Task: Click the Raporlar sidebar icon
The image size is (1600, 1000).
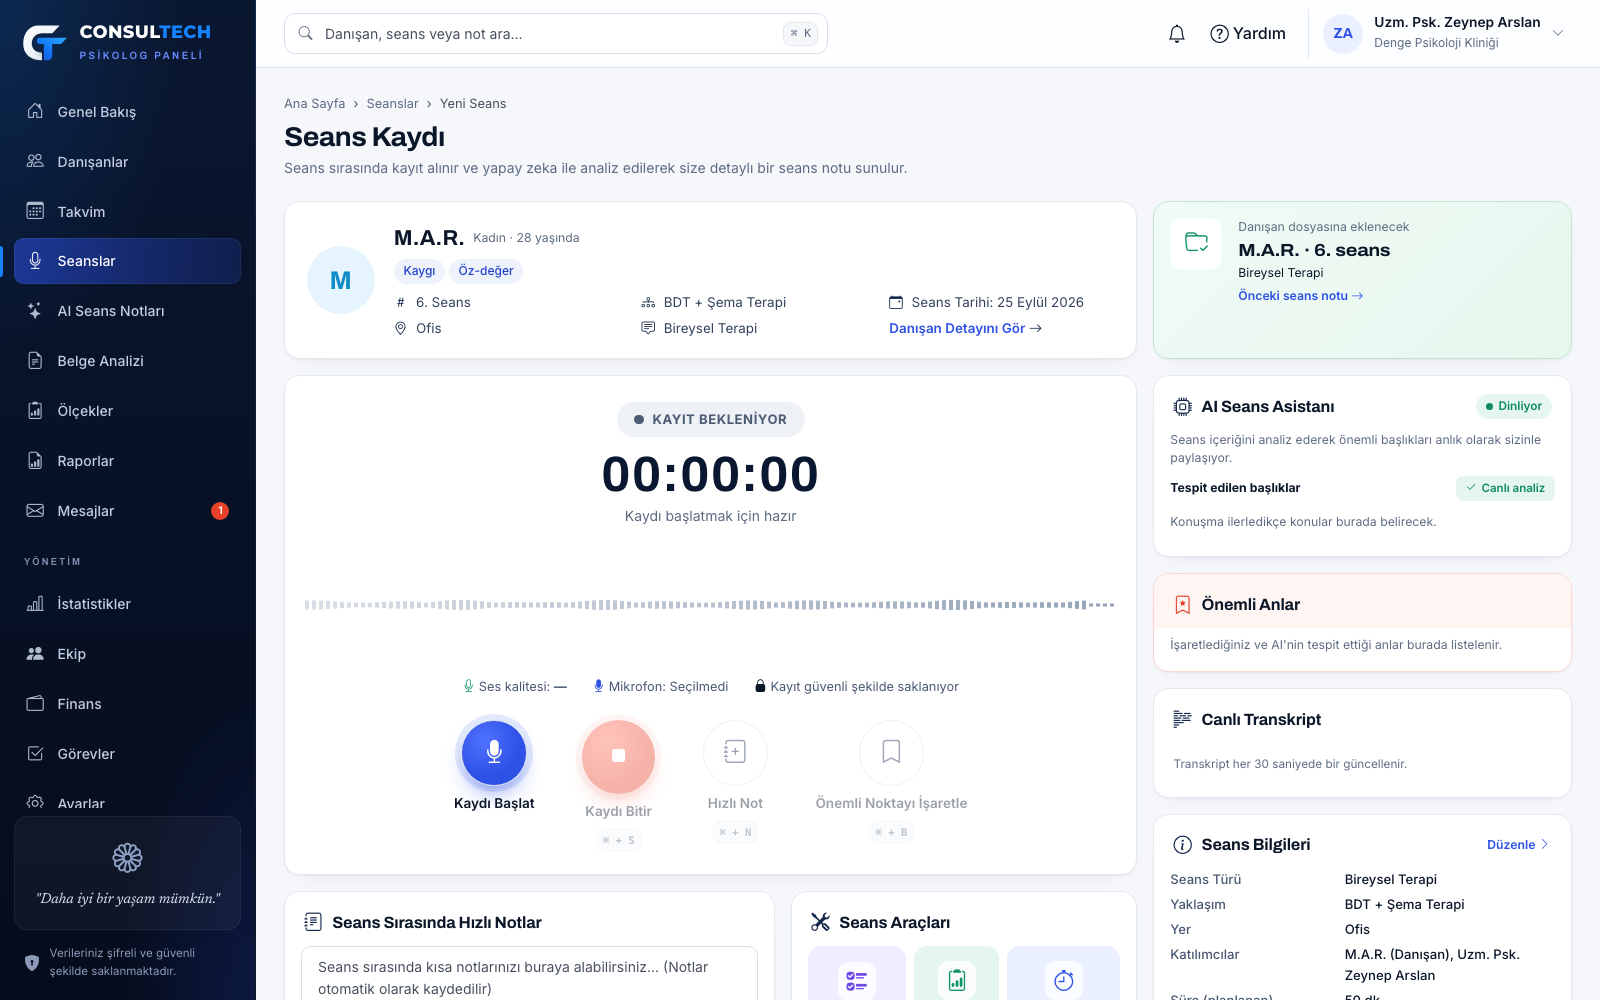Action: click(x=35, y=461)
